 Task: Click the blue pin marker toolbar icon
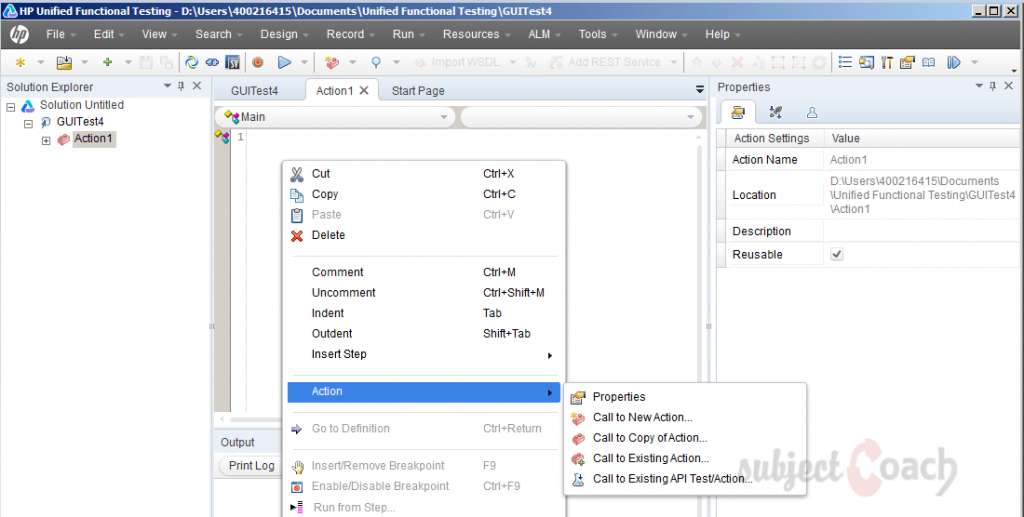[x=376, y=63]
